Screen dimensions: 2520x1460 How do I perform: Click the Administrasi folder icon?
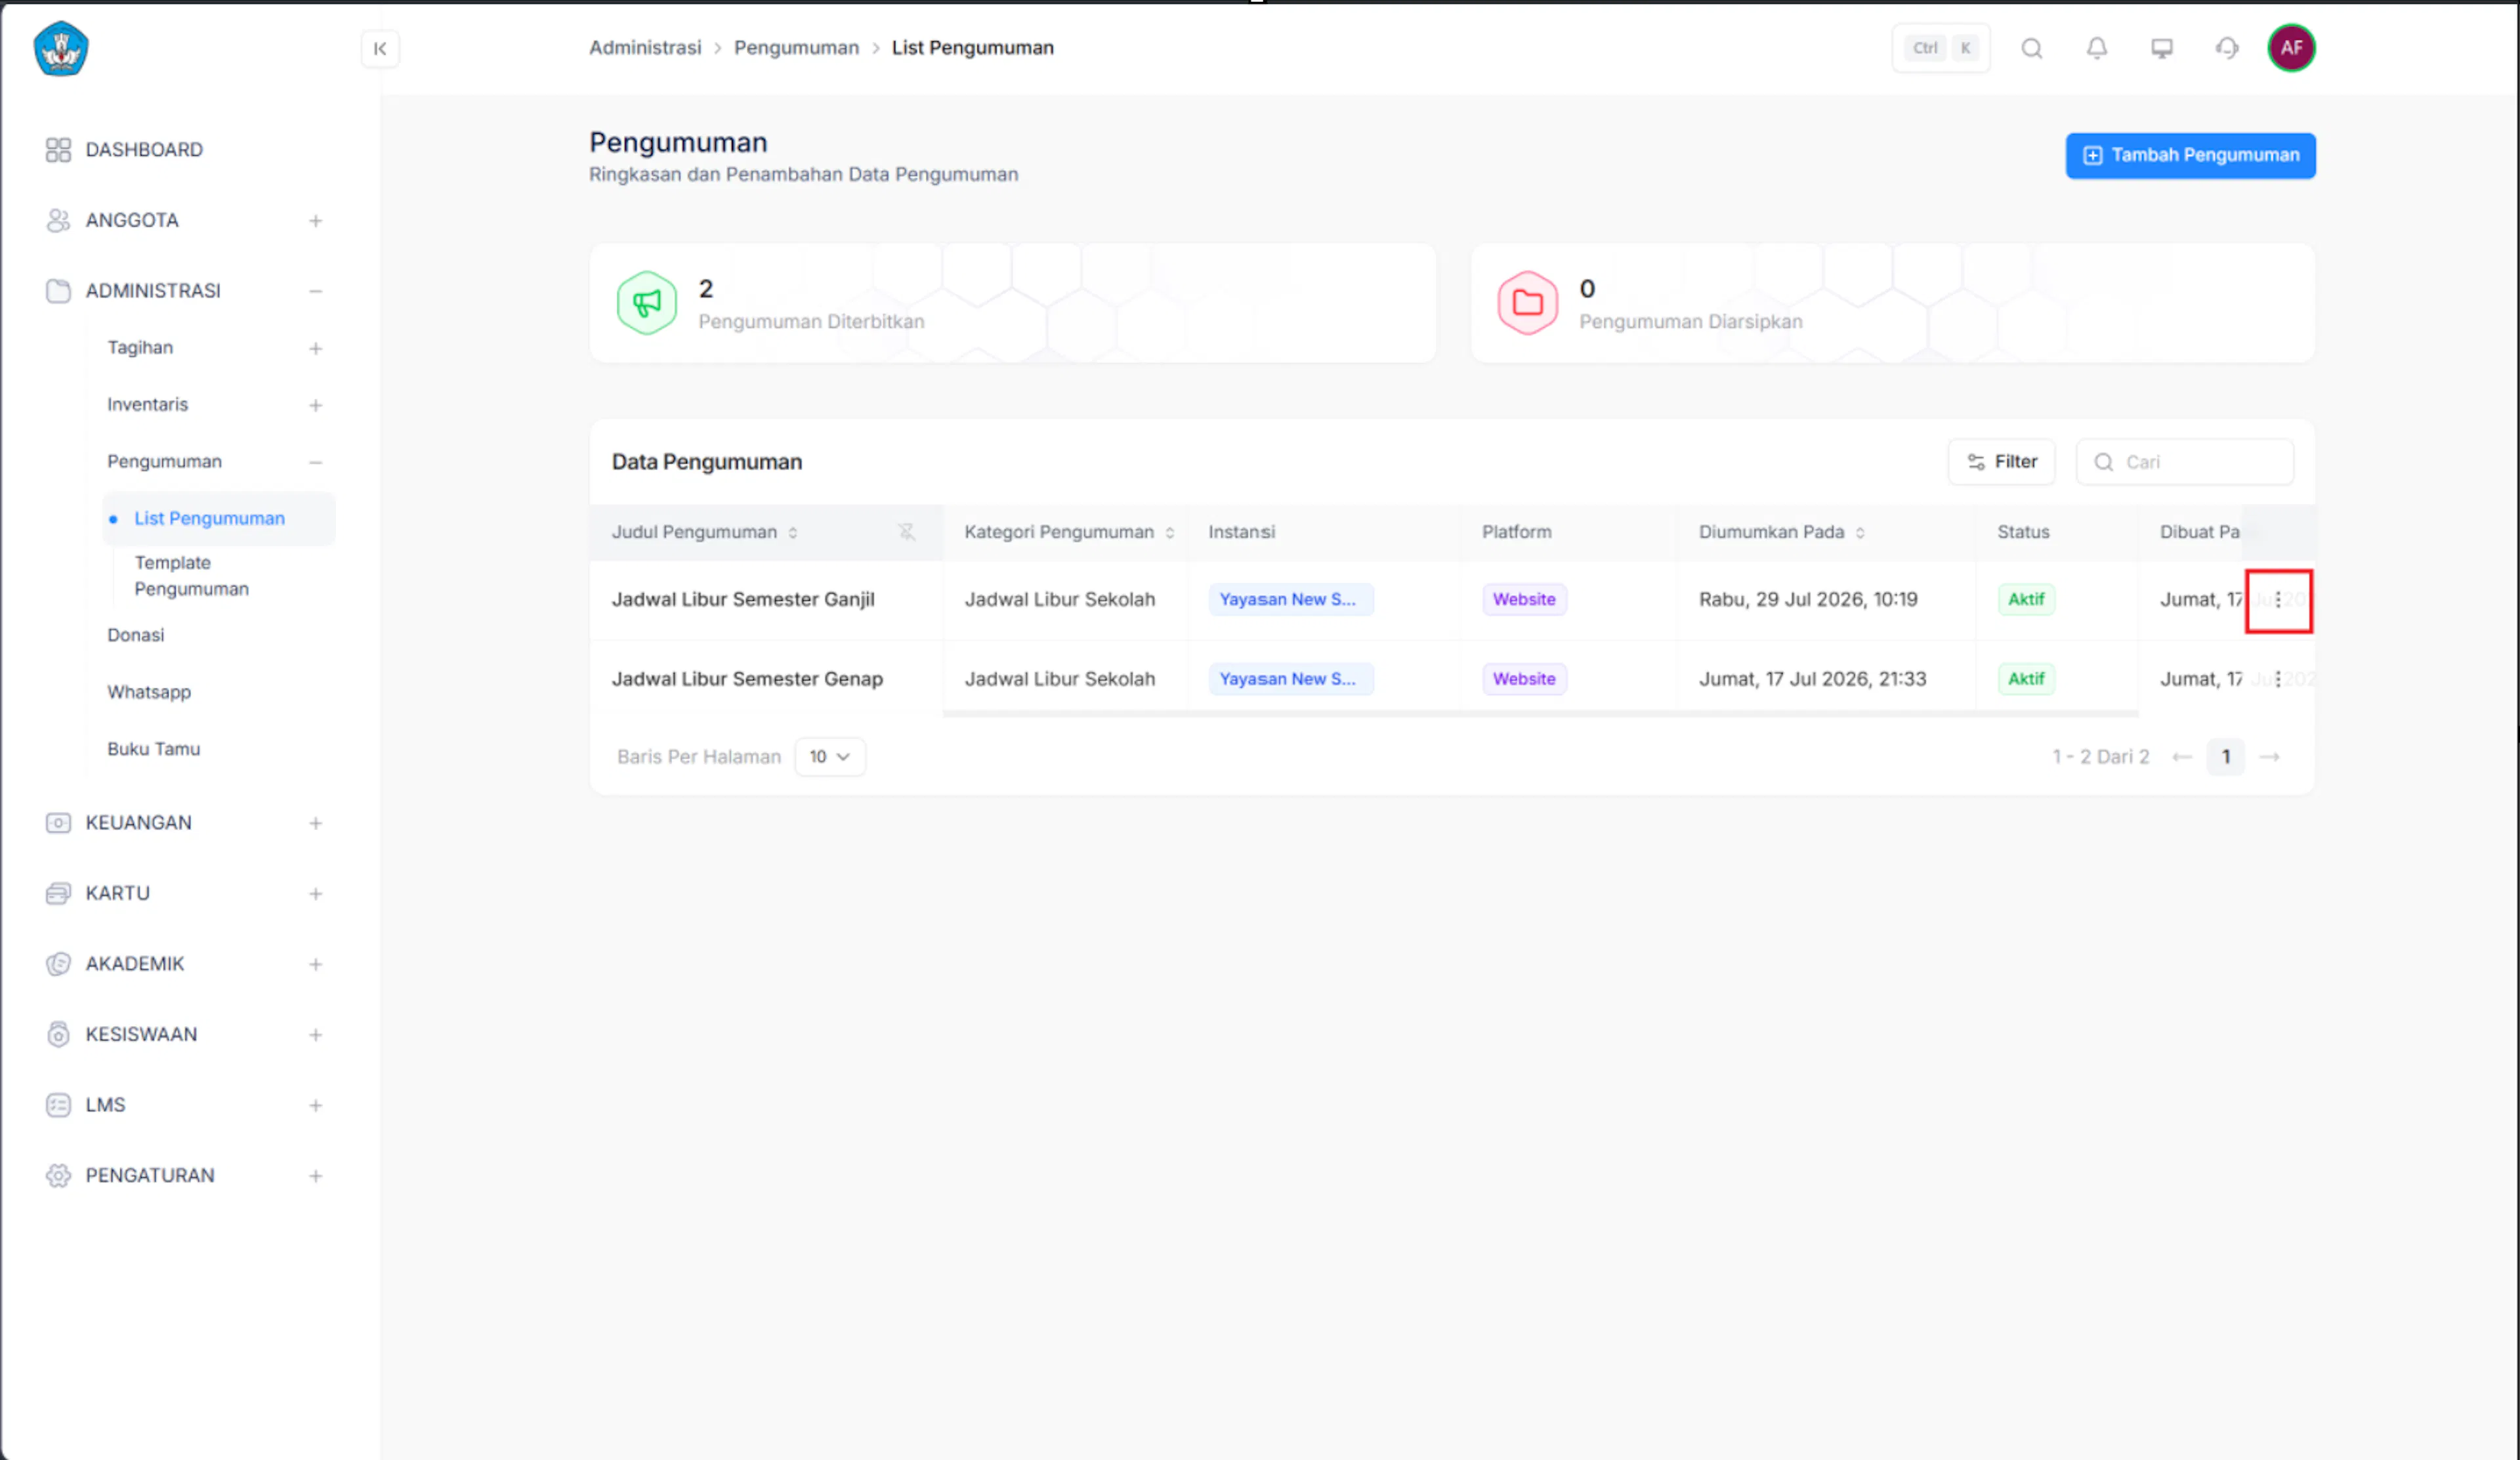[x=58, y=291]
